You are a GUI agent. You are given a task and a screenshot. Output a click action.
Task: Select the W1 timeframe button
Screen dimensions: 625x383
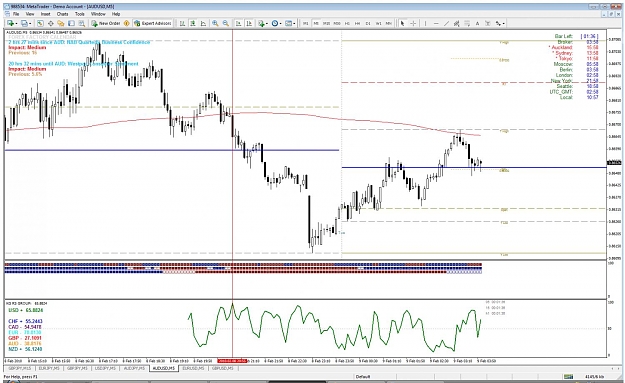pos(378,24)
